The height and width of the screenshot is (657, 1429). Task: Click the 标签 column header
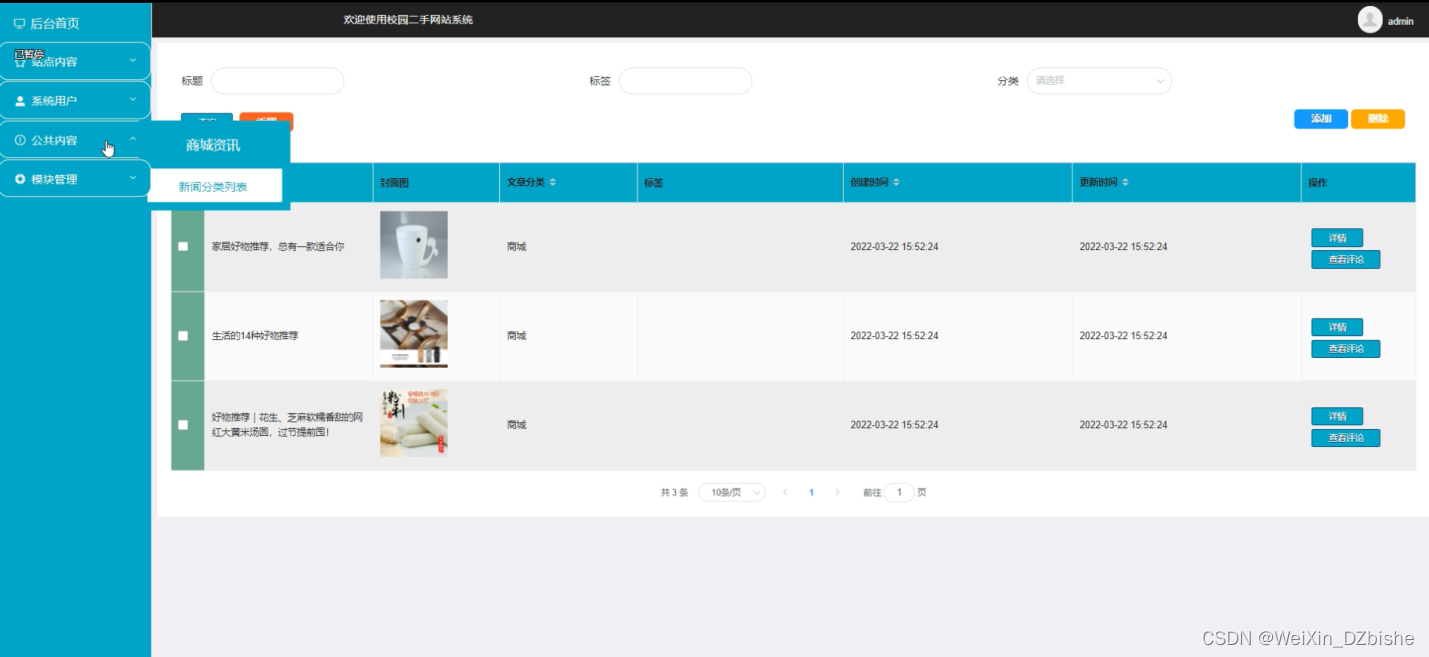(x=653, y=183)
